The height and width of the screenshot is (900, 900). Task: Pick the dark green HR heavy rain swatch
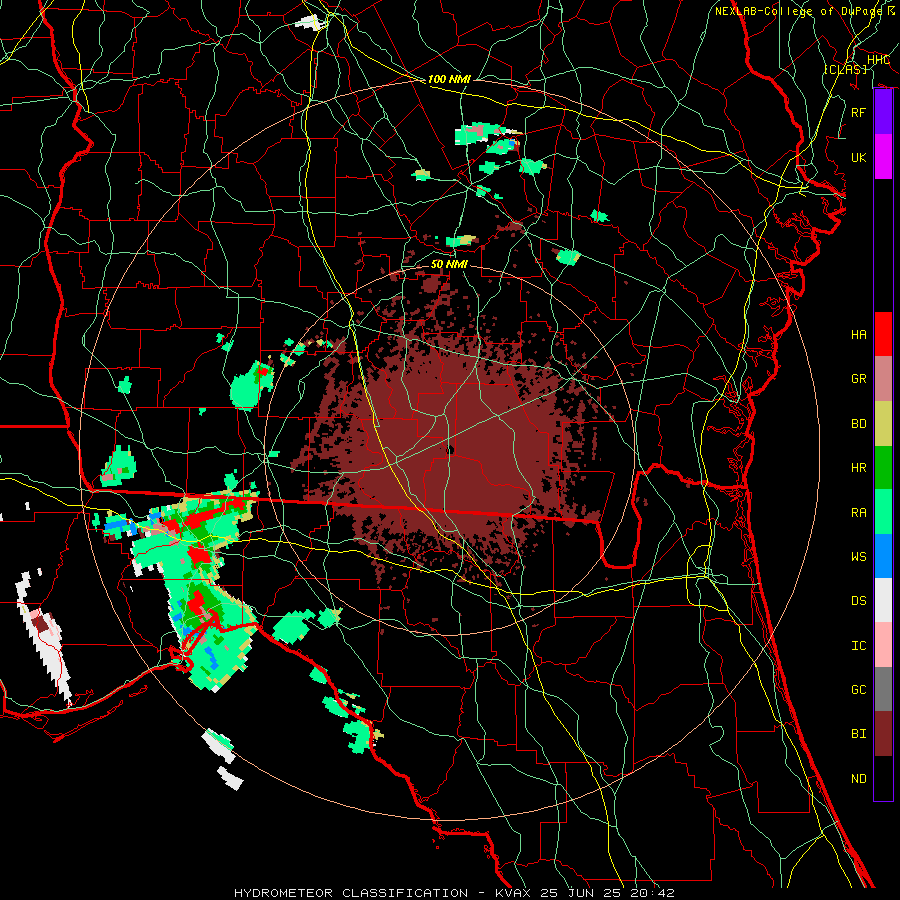pos(883,468)
